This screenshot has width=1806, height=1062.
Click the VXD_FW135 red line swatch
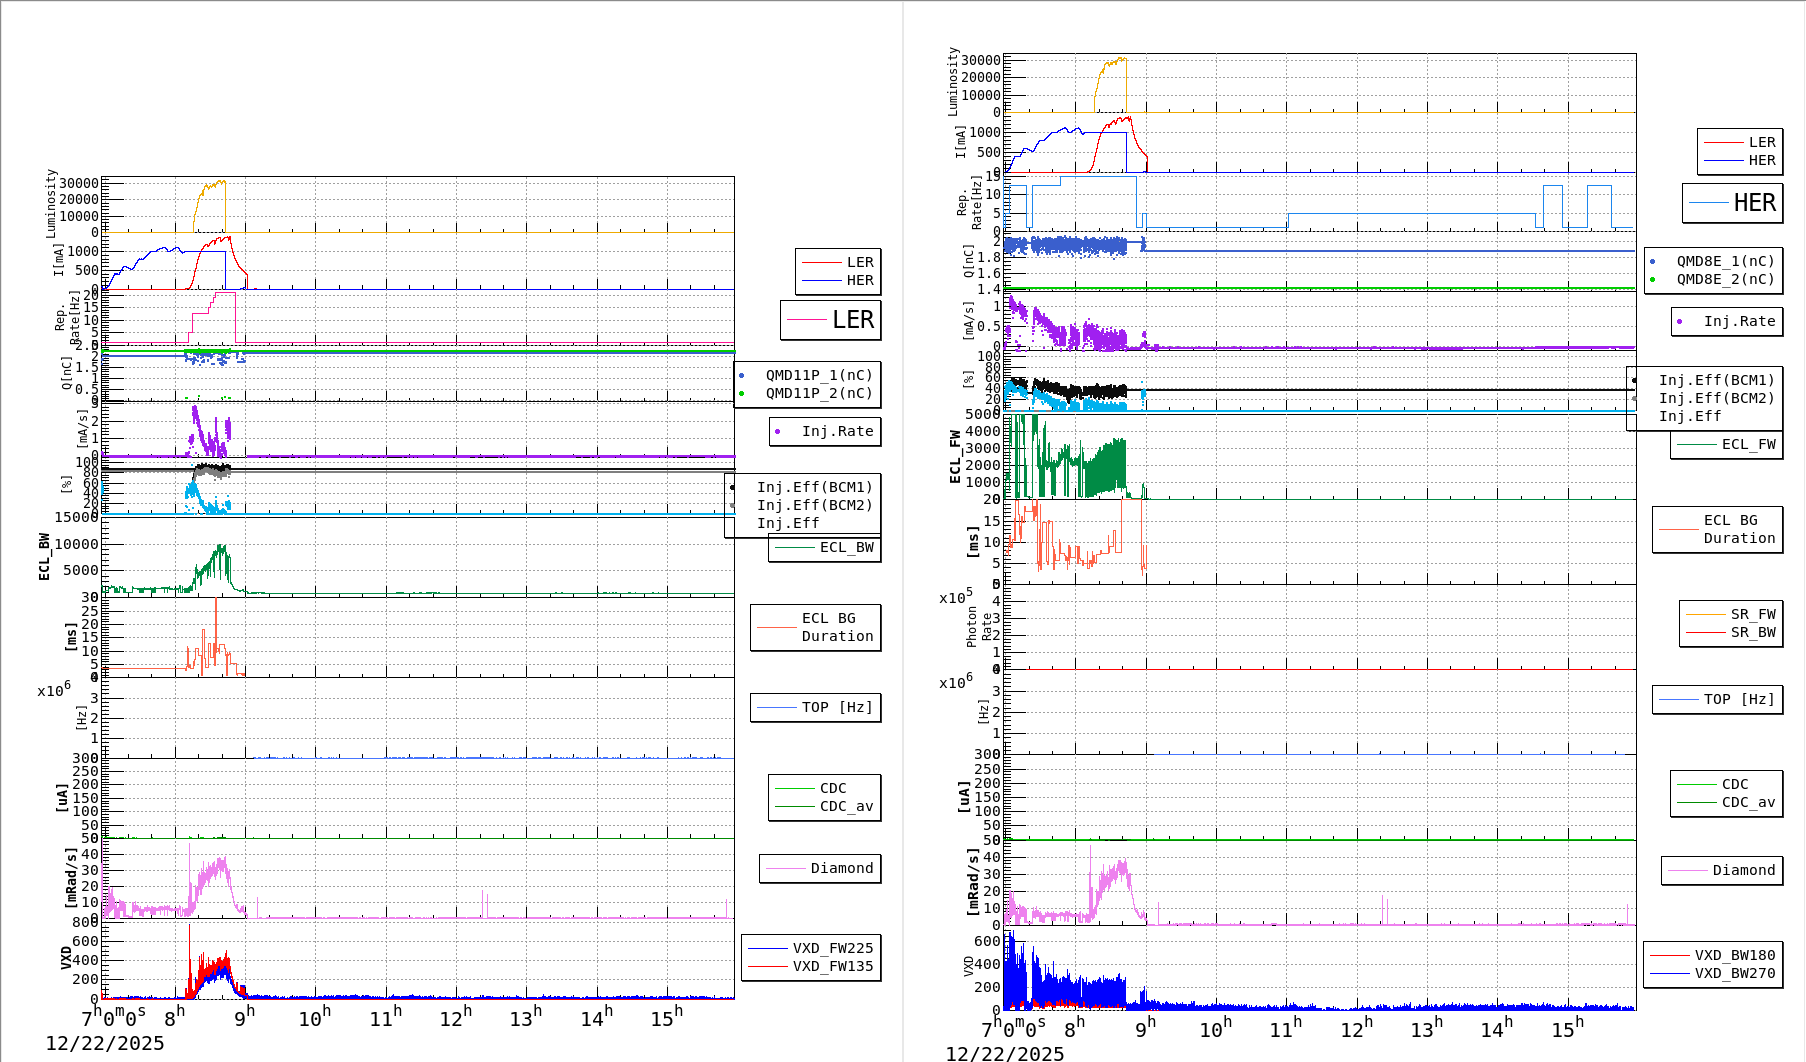767,966
